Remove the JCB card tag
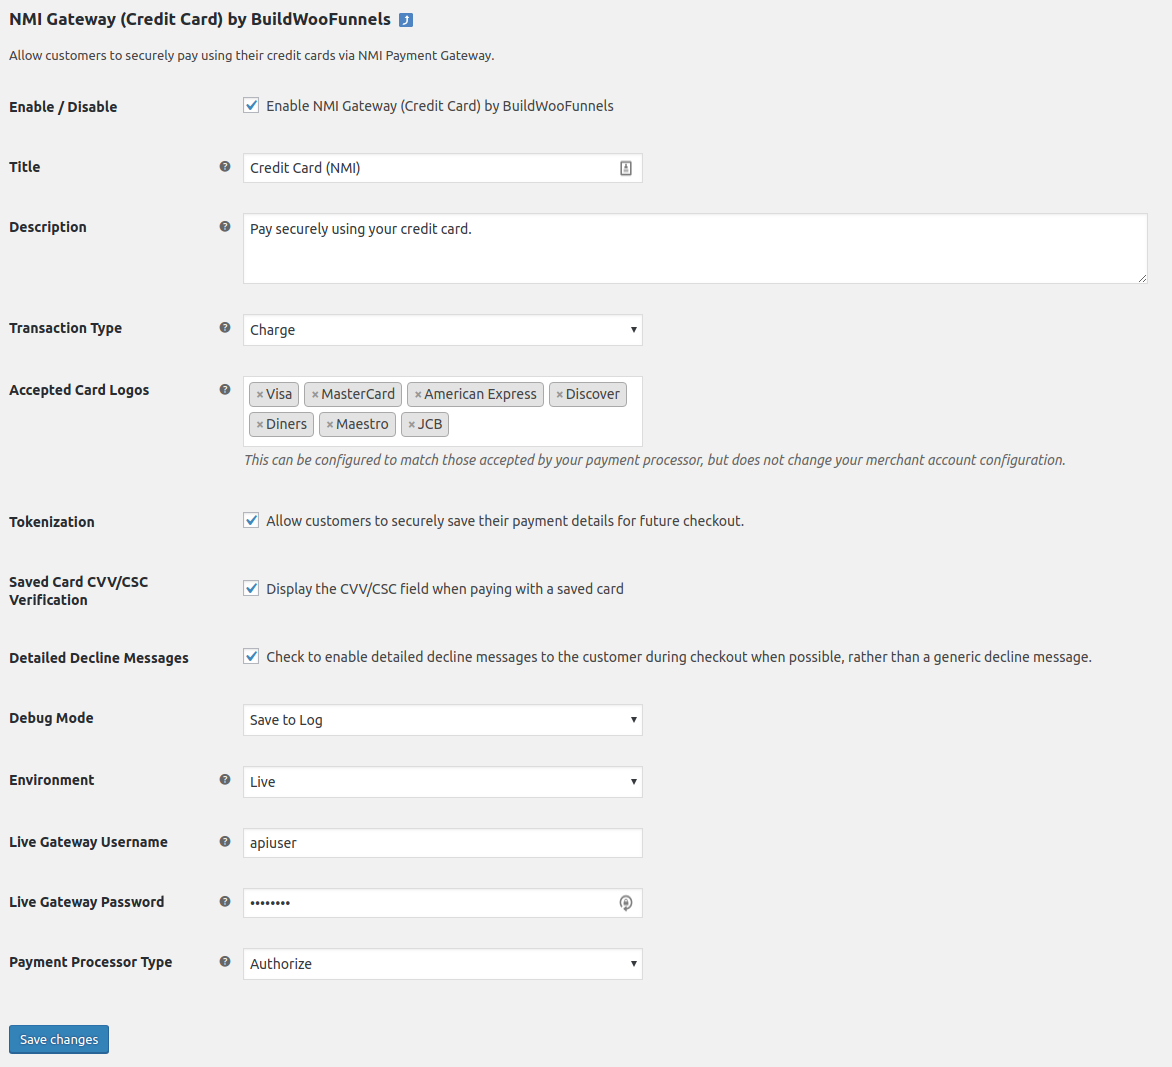Image resolution: width=1172 pixels, height=1067 pixels. pyautogui.click(x=412, y=425)
